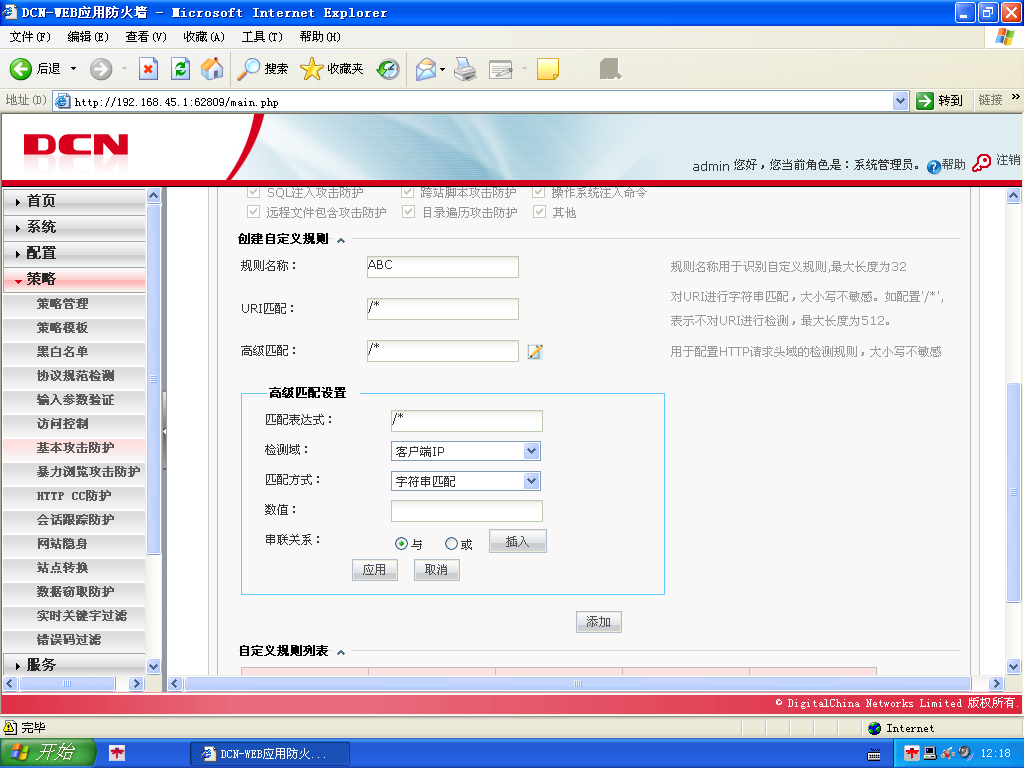Expand the 配置 sidebar menu
The width and height of the screenshot is (1024, 768).
(74, 253)
